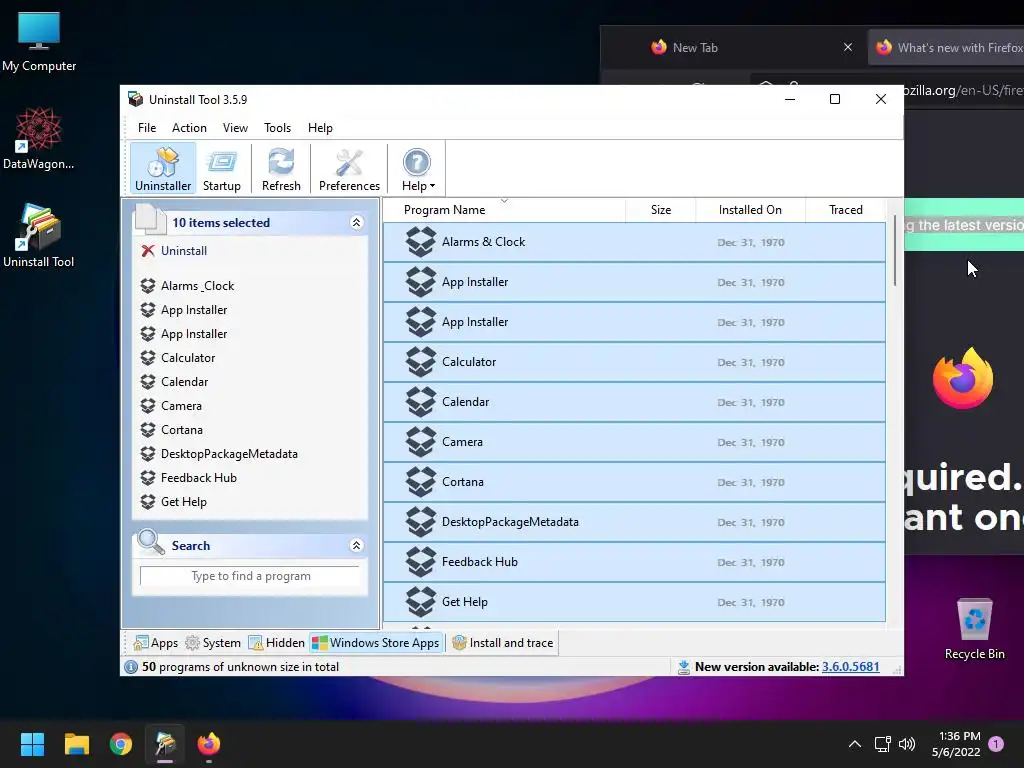1024x768 pixels.
Task: Sort by Installed On column header
Action: tap(750, 210)
